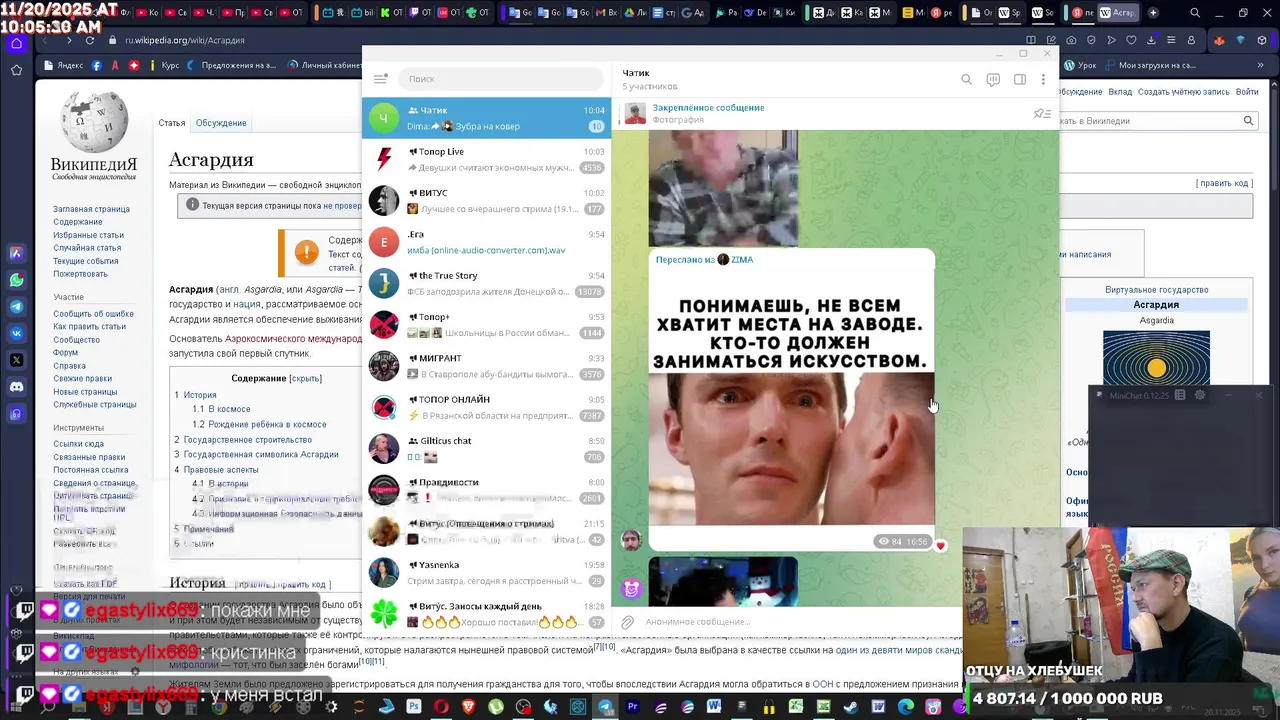Open the ТОПОР ОНЛАЙН channel

[x=486, y=407]
